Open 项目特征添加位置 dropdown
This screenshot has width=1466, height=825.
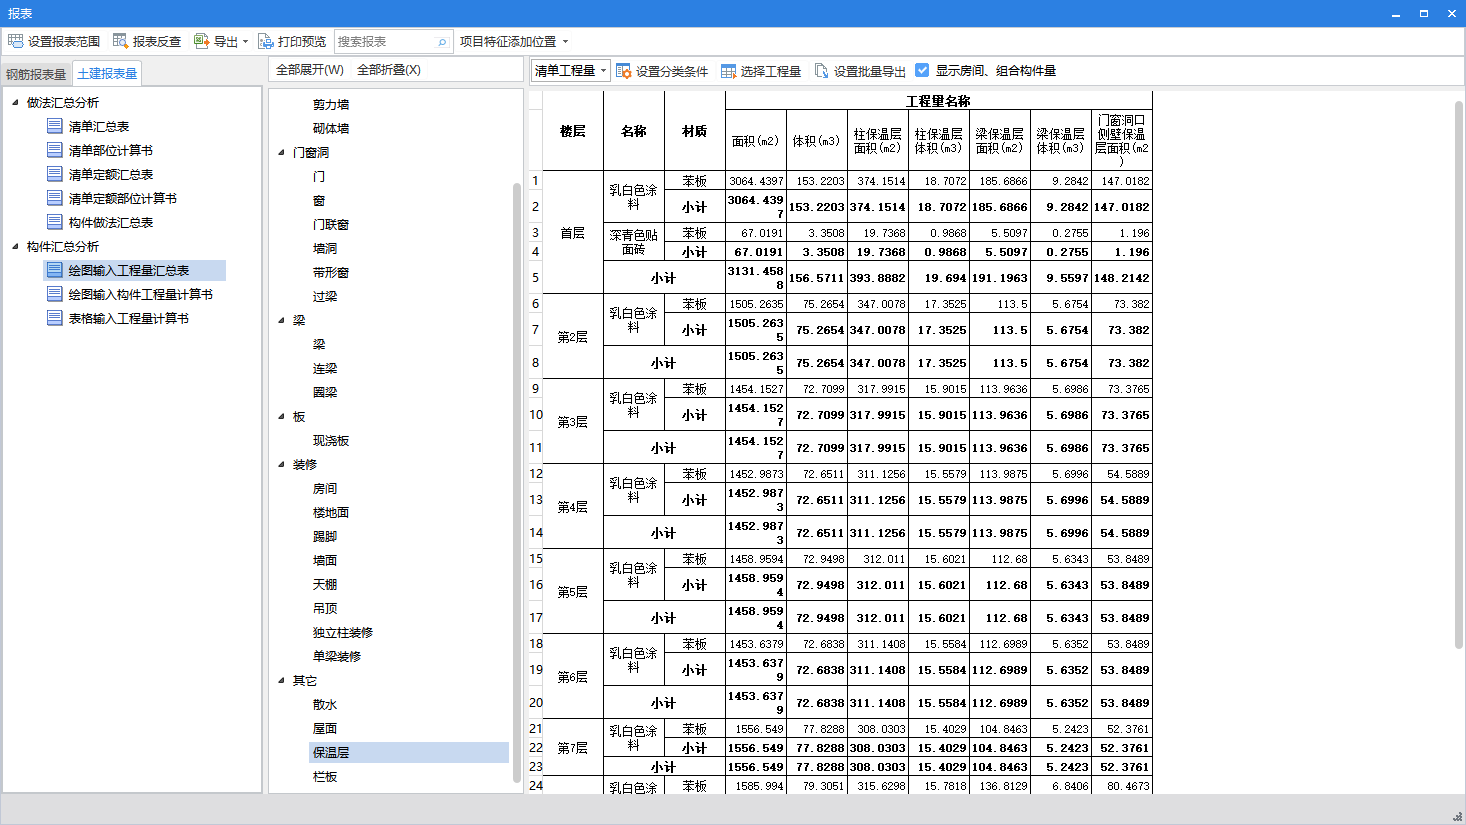[x=565, y=42]
